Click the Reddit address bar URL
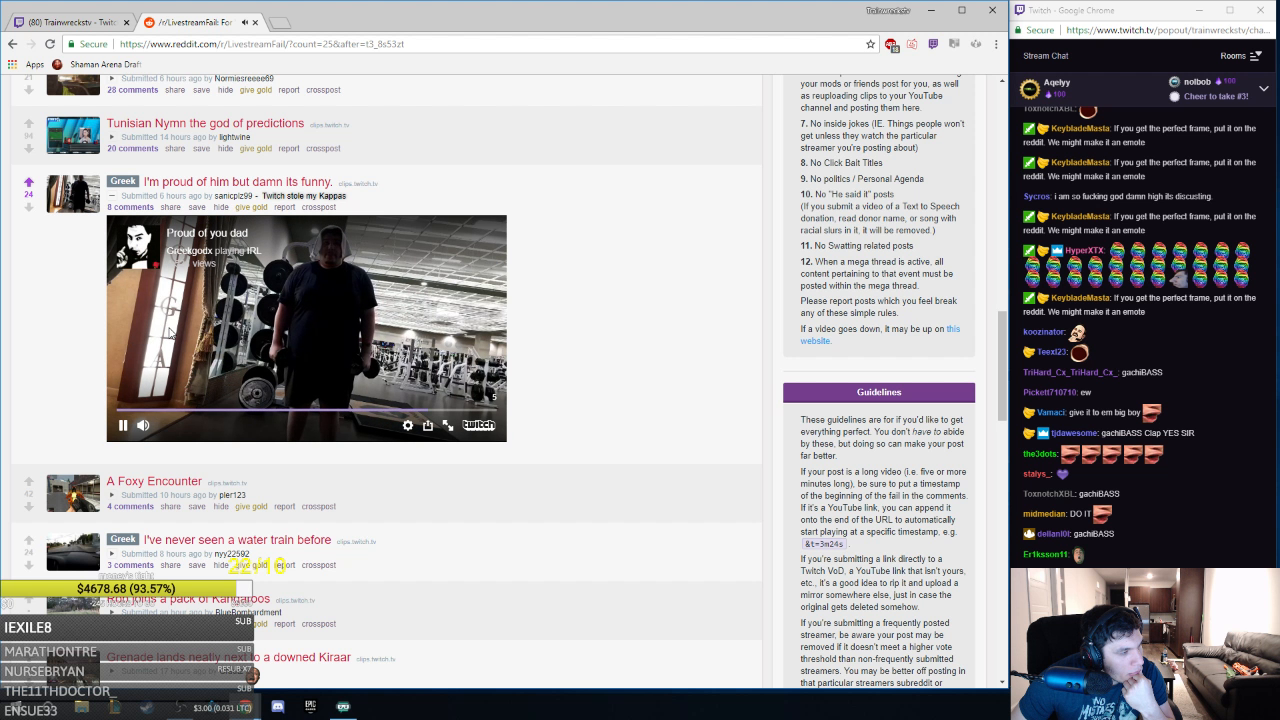Viewport: 1280px width, 720px height. [262, 44]
